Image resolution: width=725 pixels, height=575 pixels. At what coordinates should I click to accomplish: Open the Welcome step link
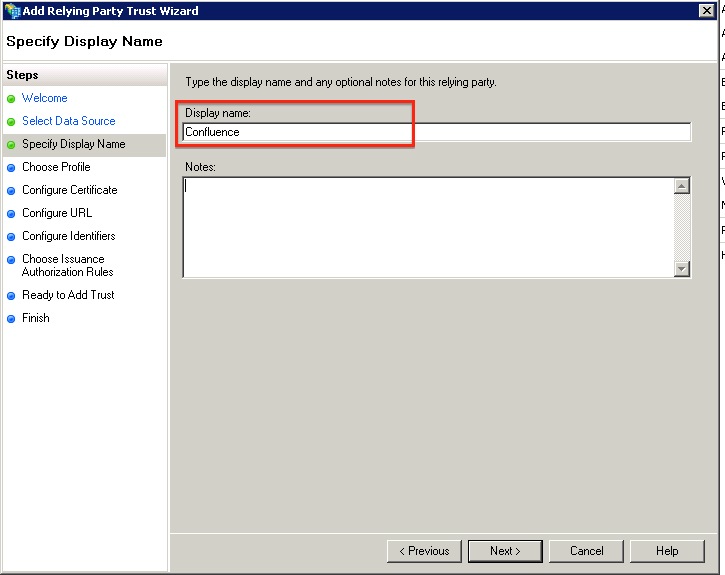45,98
